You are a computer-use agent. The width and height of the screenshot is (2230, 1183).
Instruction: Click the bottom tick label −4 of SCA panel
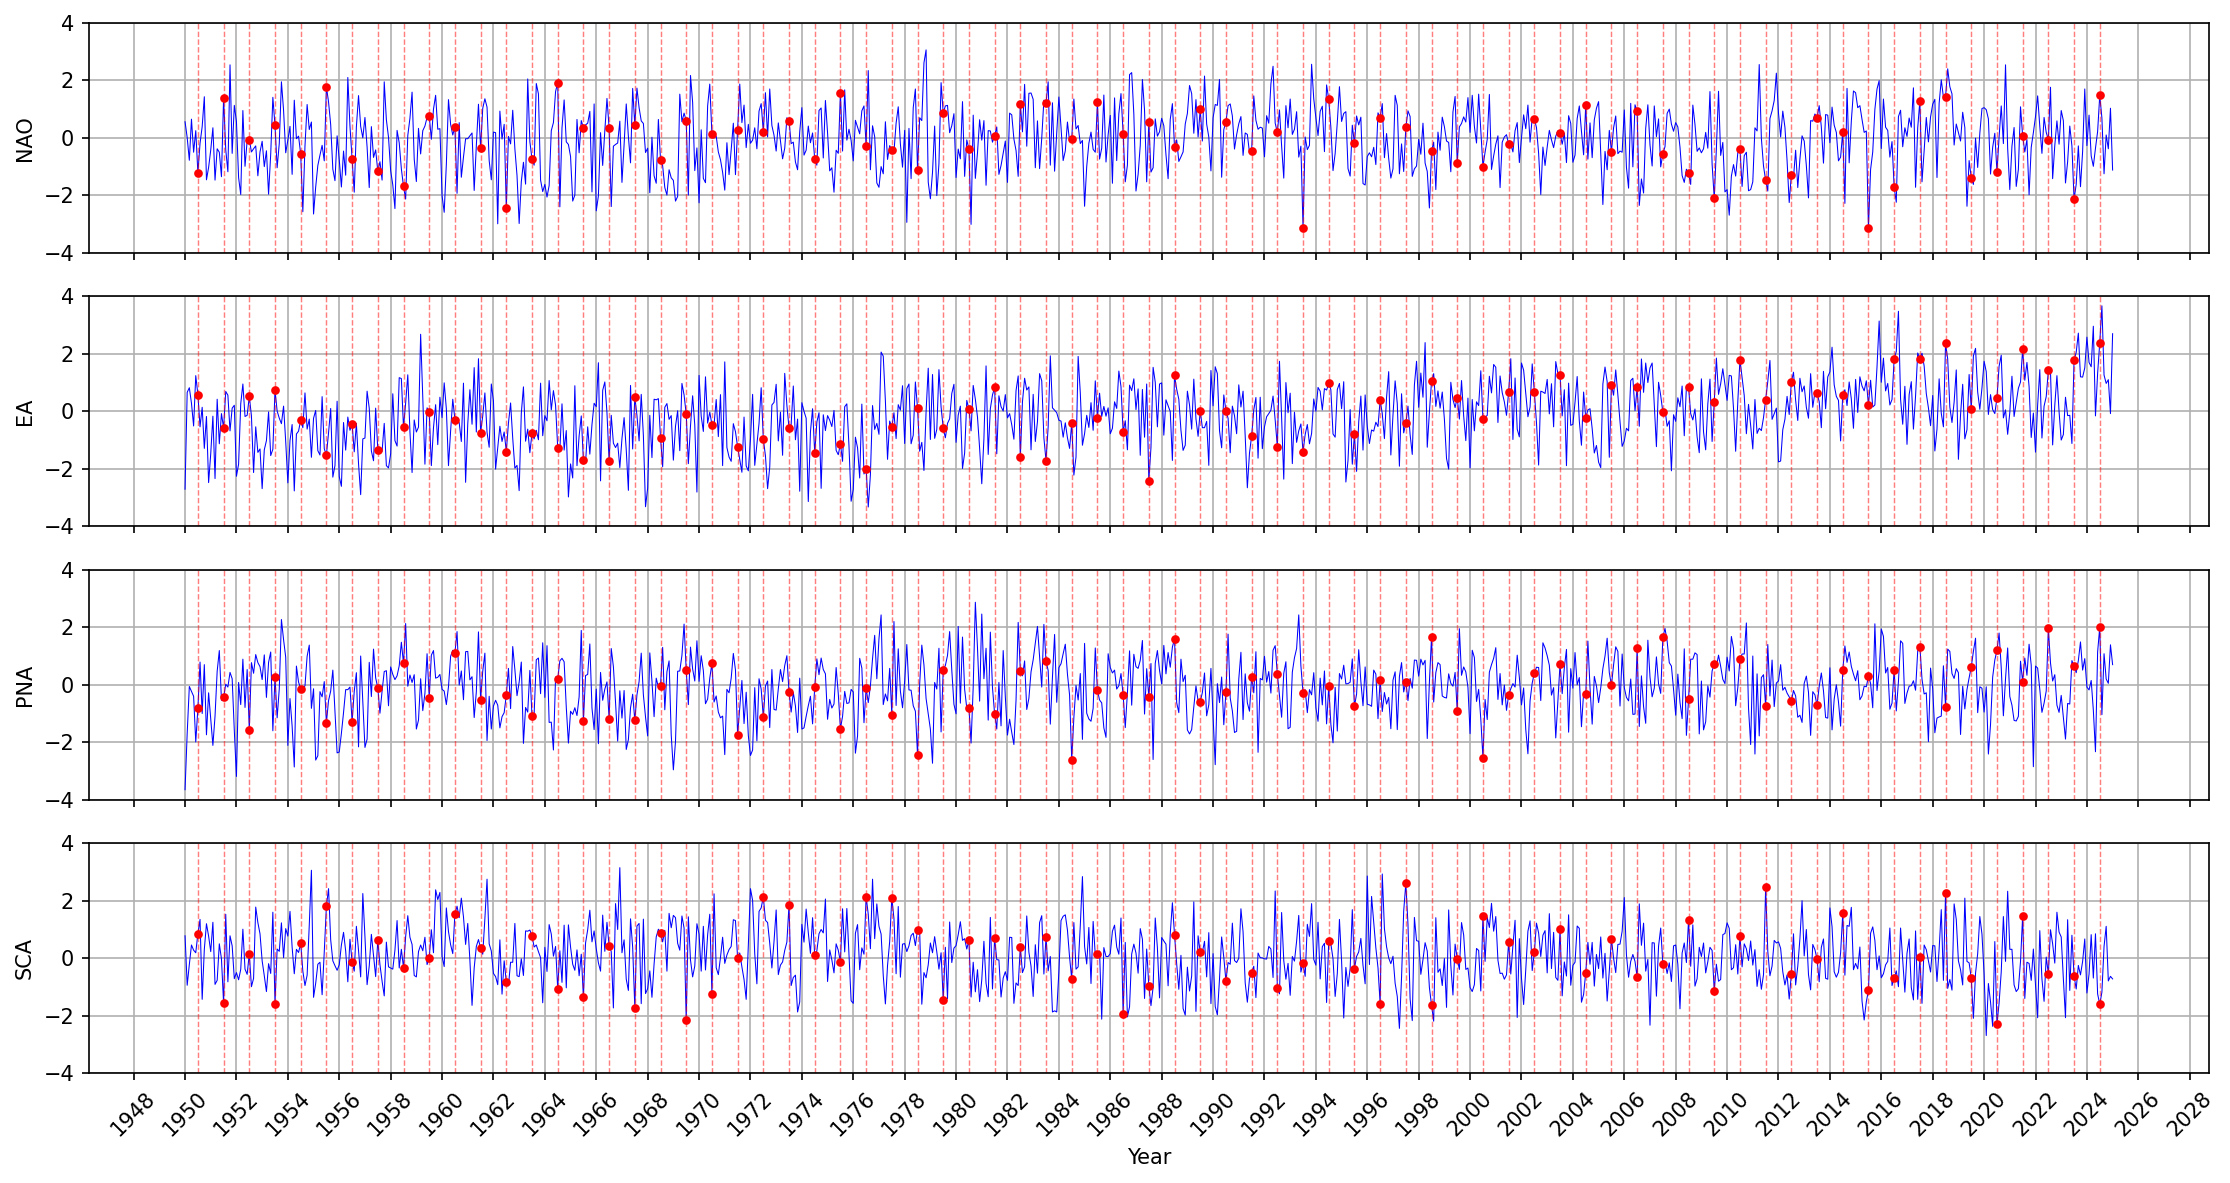point(61,1073)
